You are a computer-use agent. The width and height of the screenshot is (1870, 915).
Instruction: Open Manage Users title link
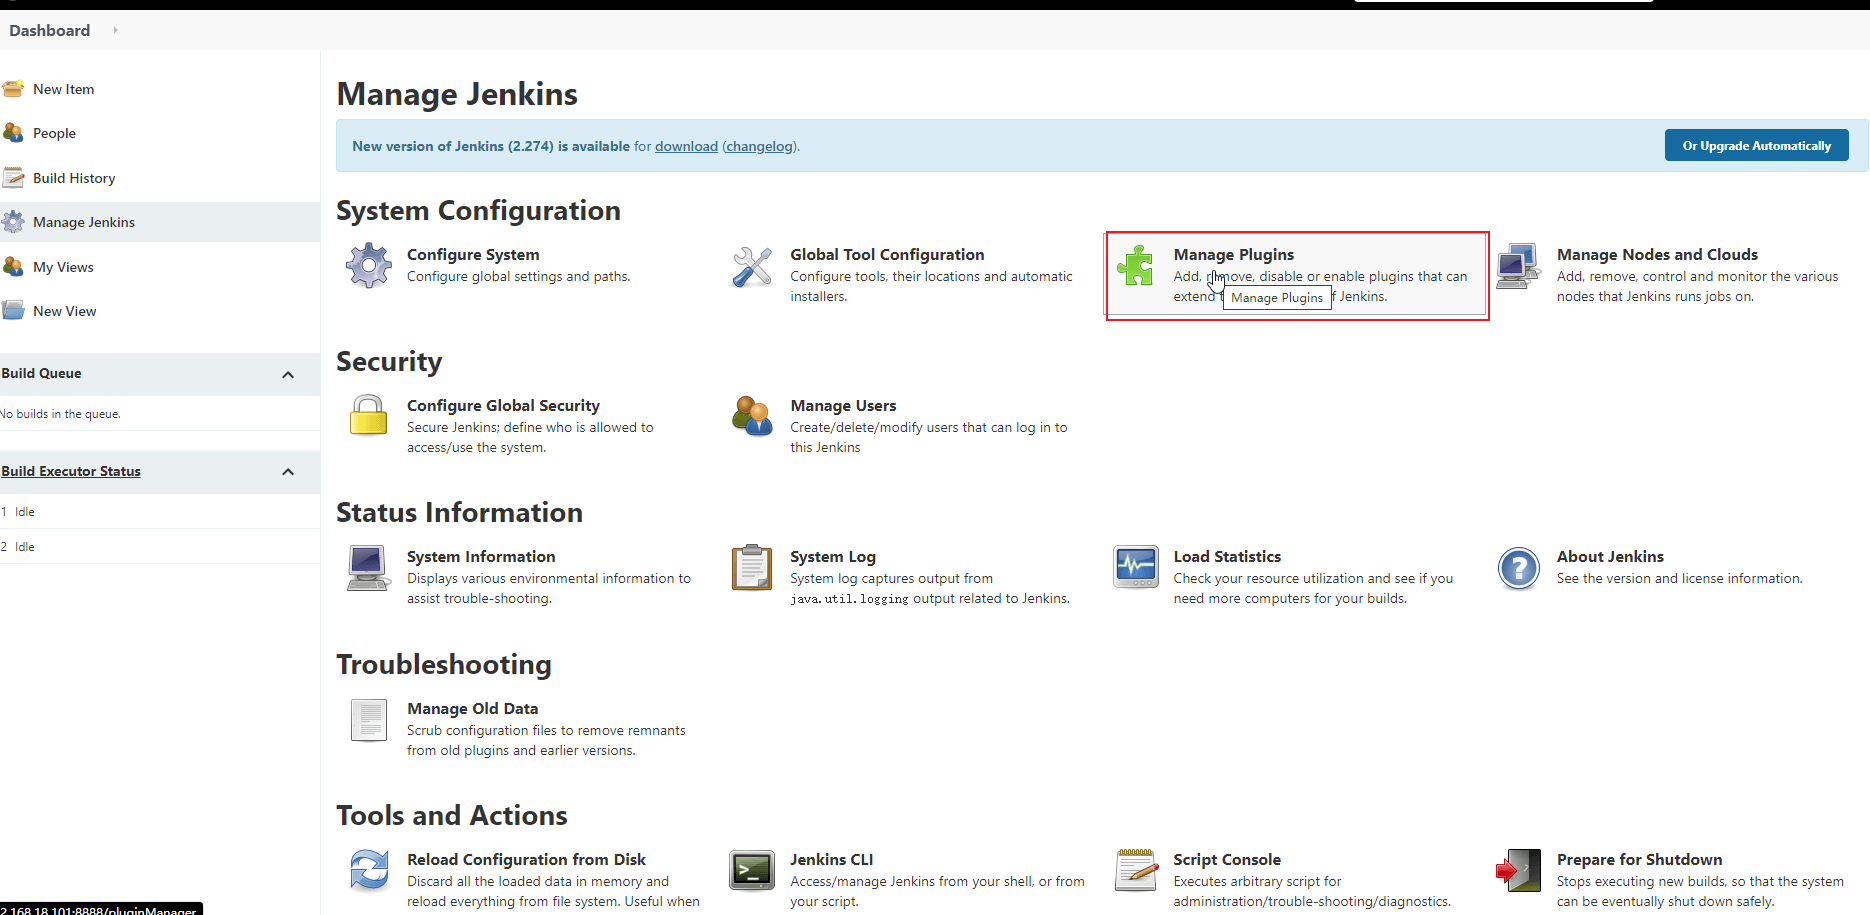[843, 405]
